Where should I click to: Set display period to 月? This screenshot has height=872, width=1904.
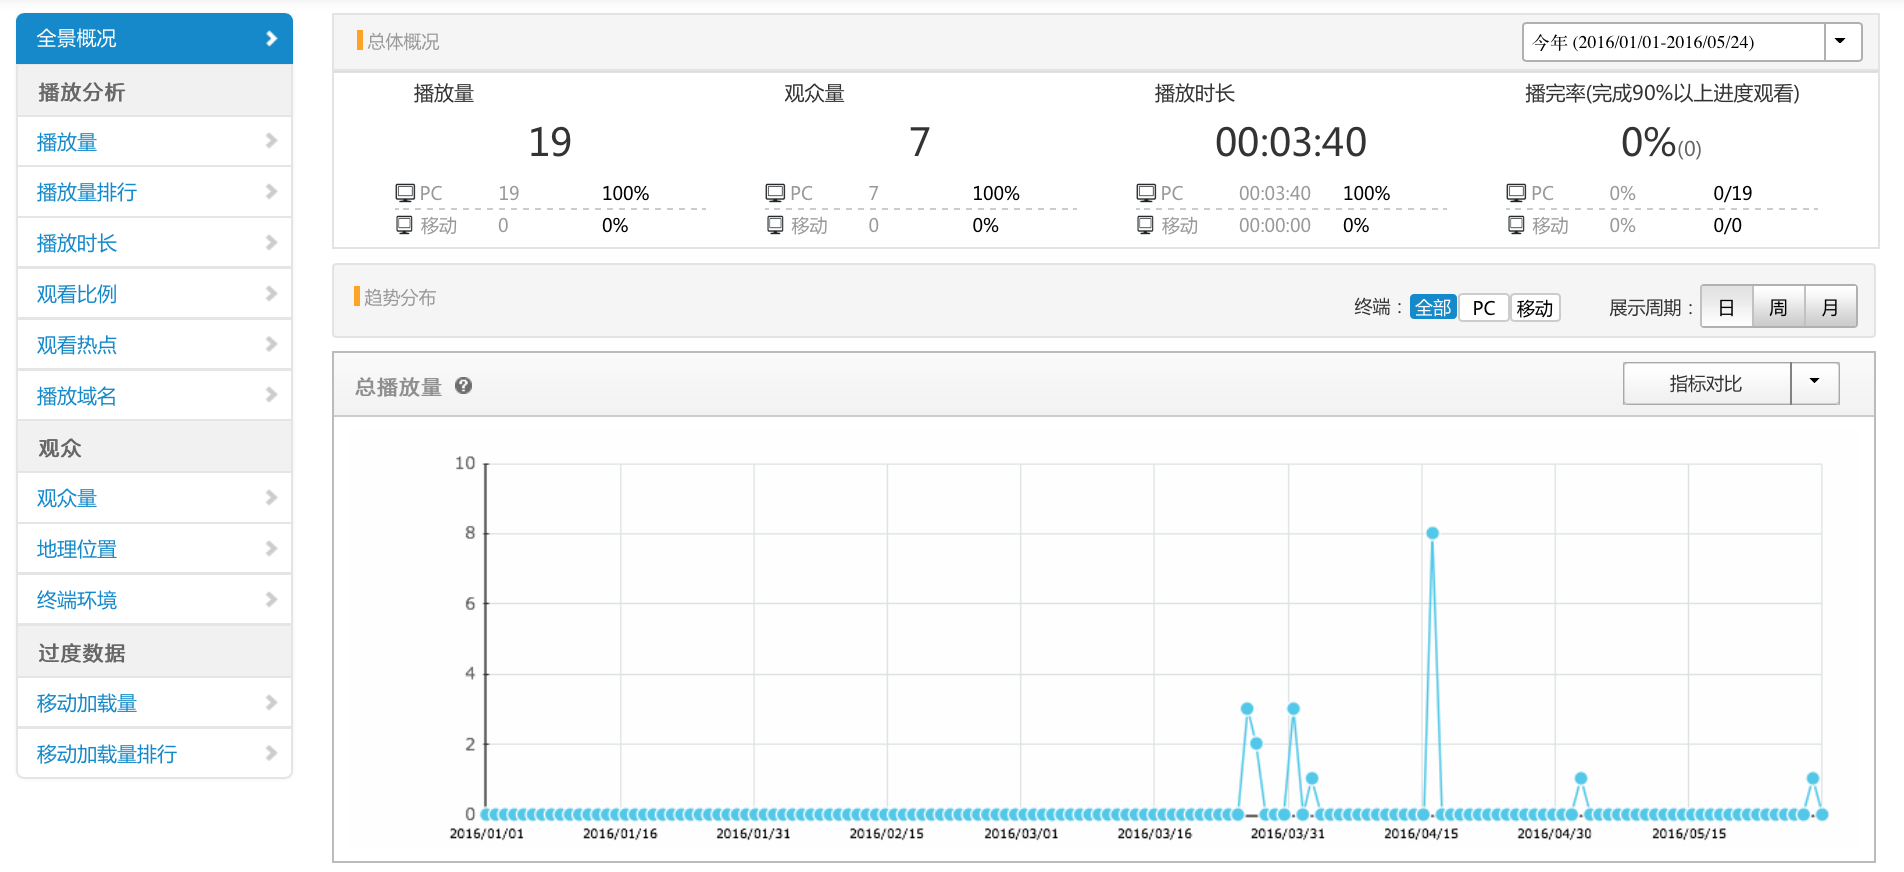click(x=1830, y=307)
